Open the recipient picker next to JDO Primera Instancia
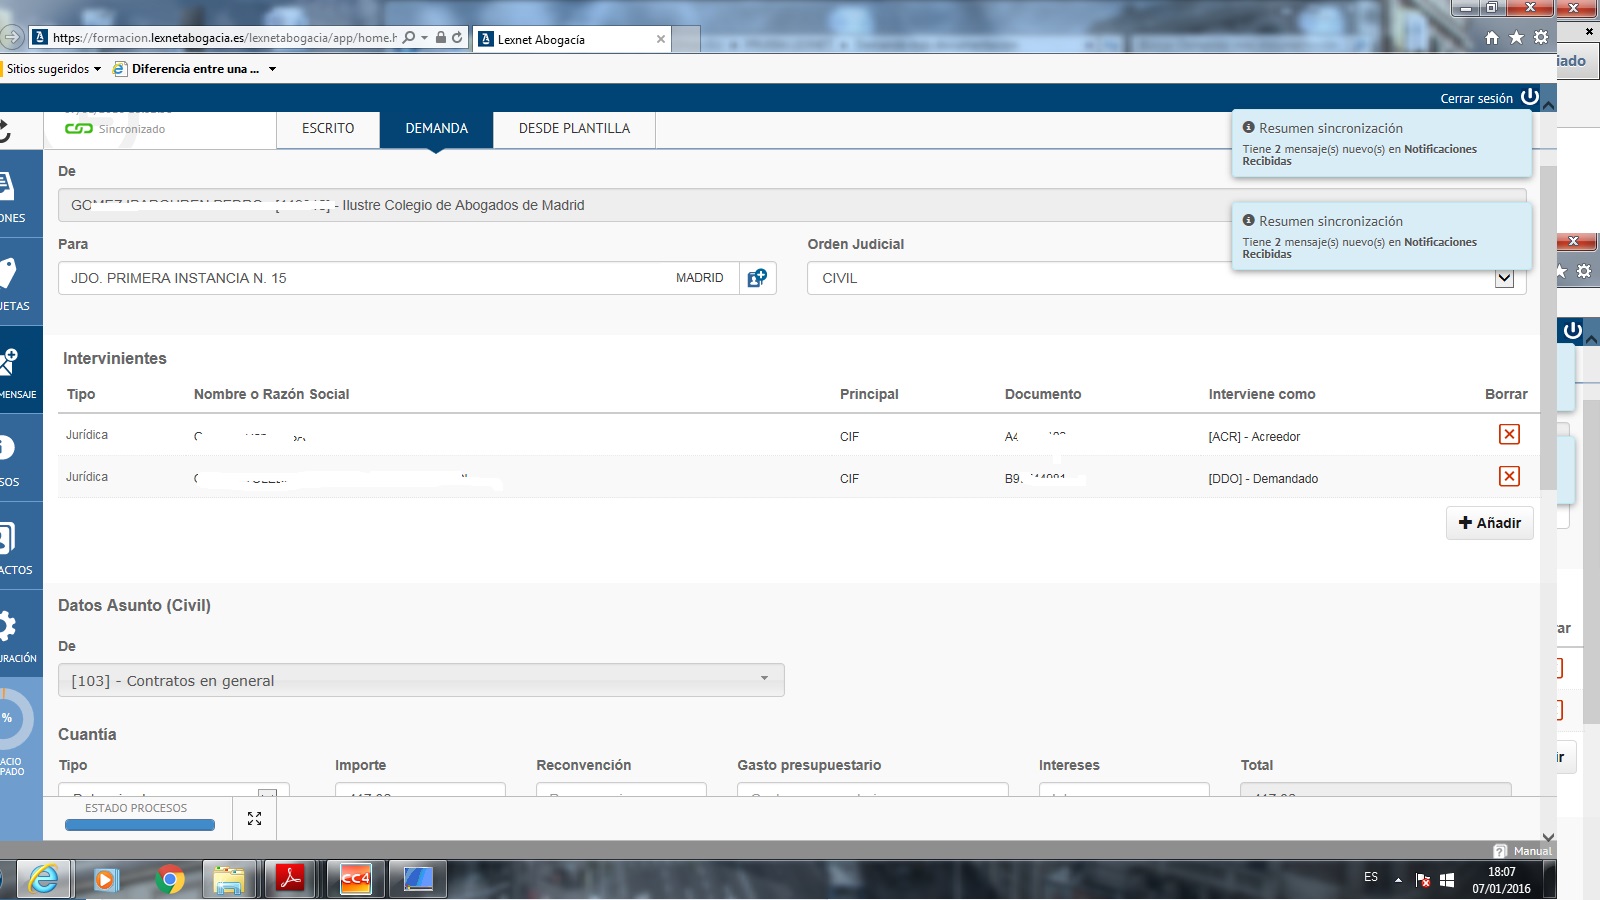The width and height of the screenshot is (1600, 900). pos(757,278)
